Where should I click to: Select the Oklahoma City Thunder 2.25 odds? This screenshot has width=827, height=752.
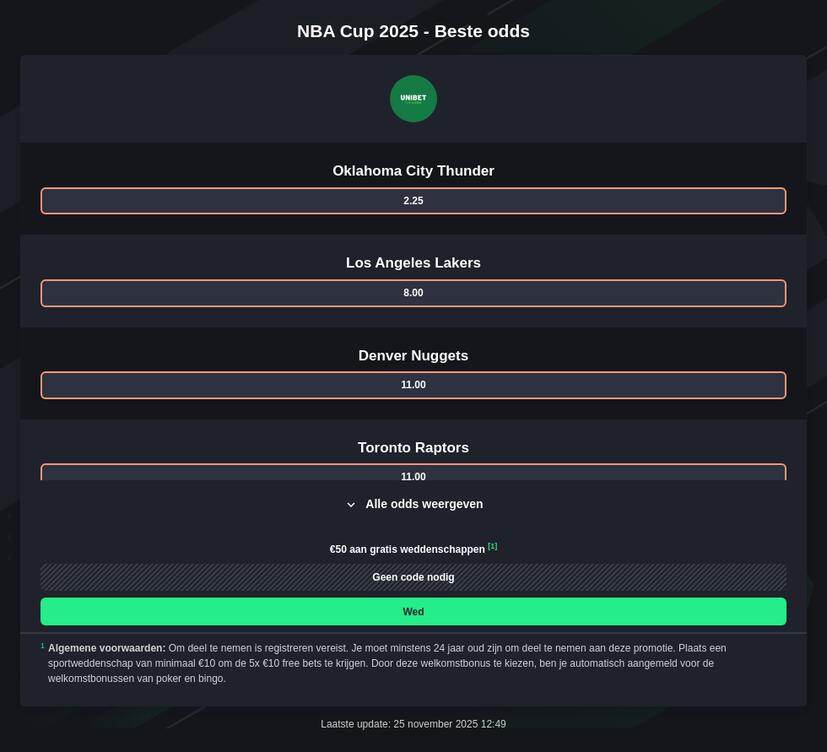tap(413, 200)
